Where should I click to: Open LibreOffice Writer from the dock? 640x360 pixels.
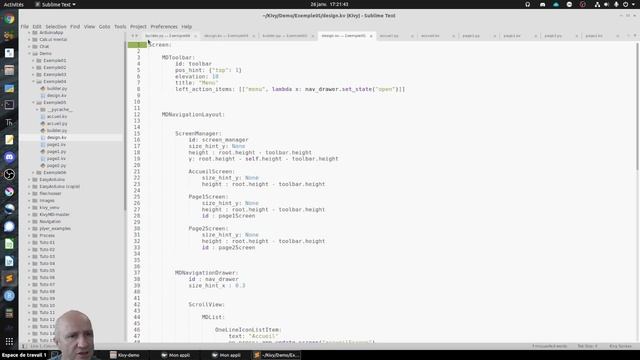point(9,261)
